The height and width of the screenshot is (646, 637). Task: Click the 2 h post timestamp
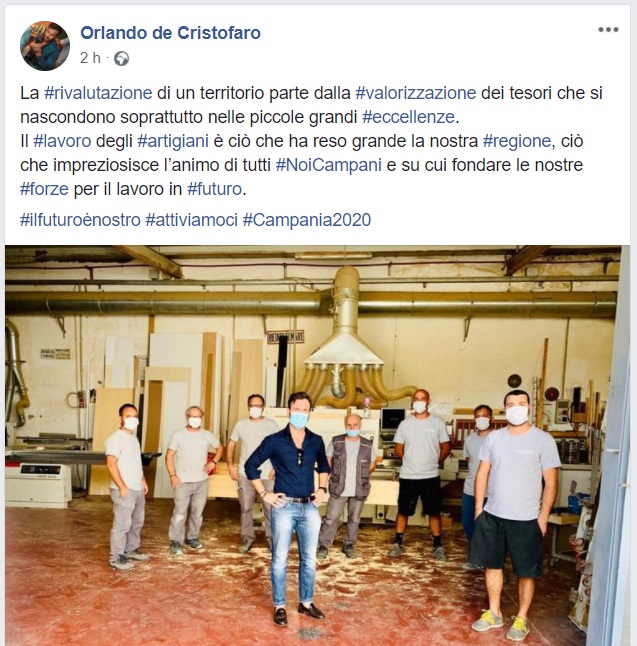[90, 58]
